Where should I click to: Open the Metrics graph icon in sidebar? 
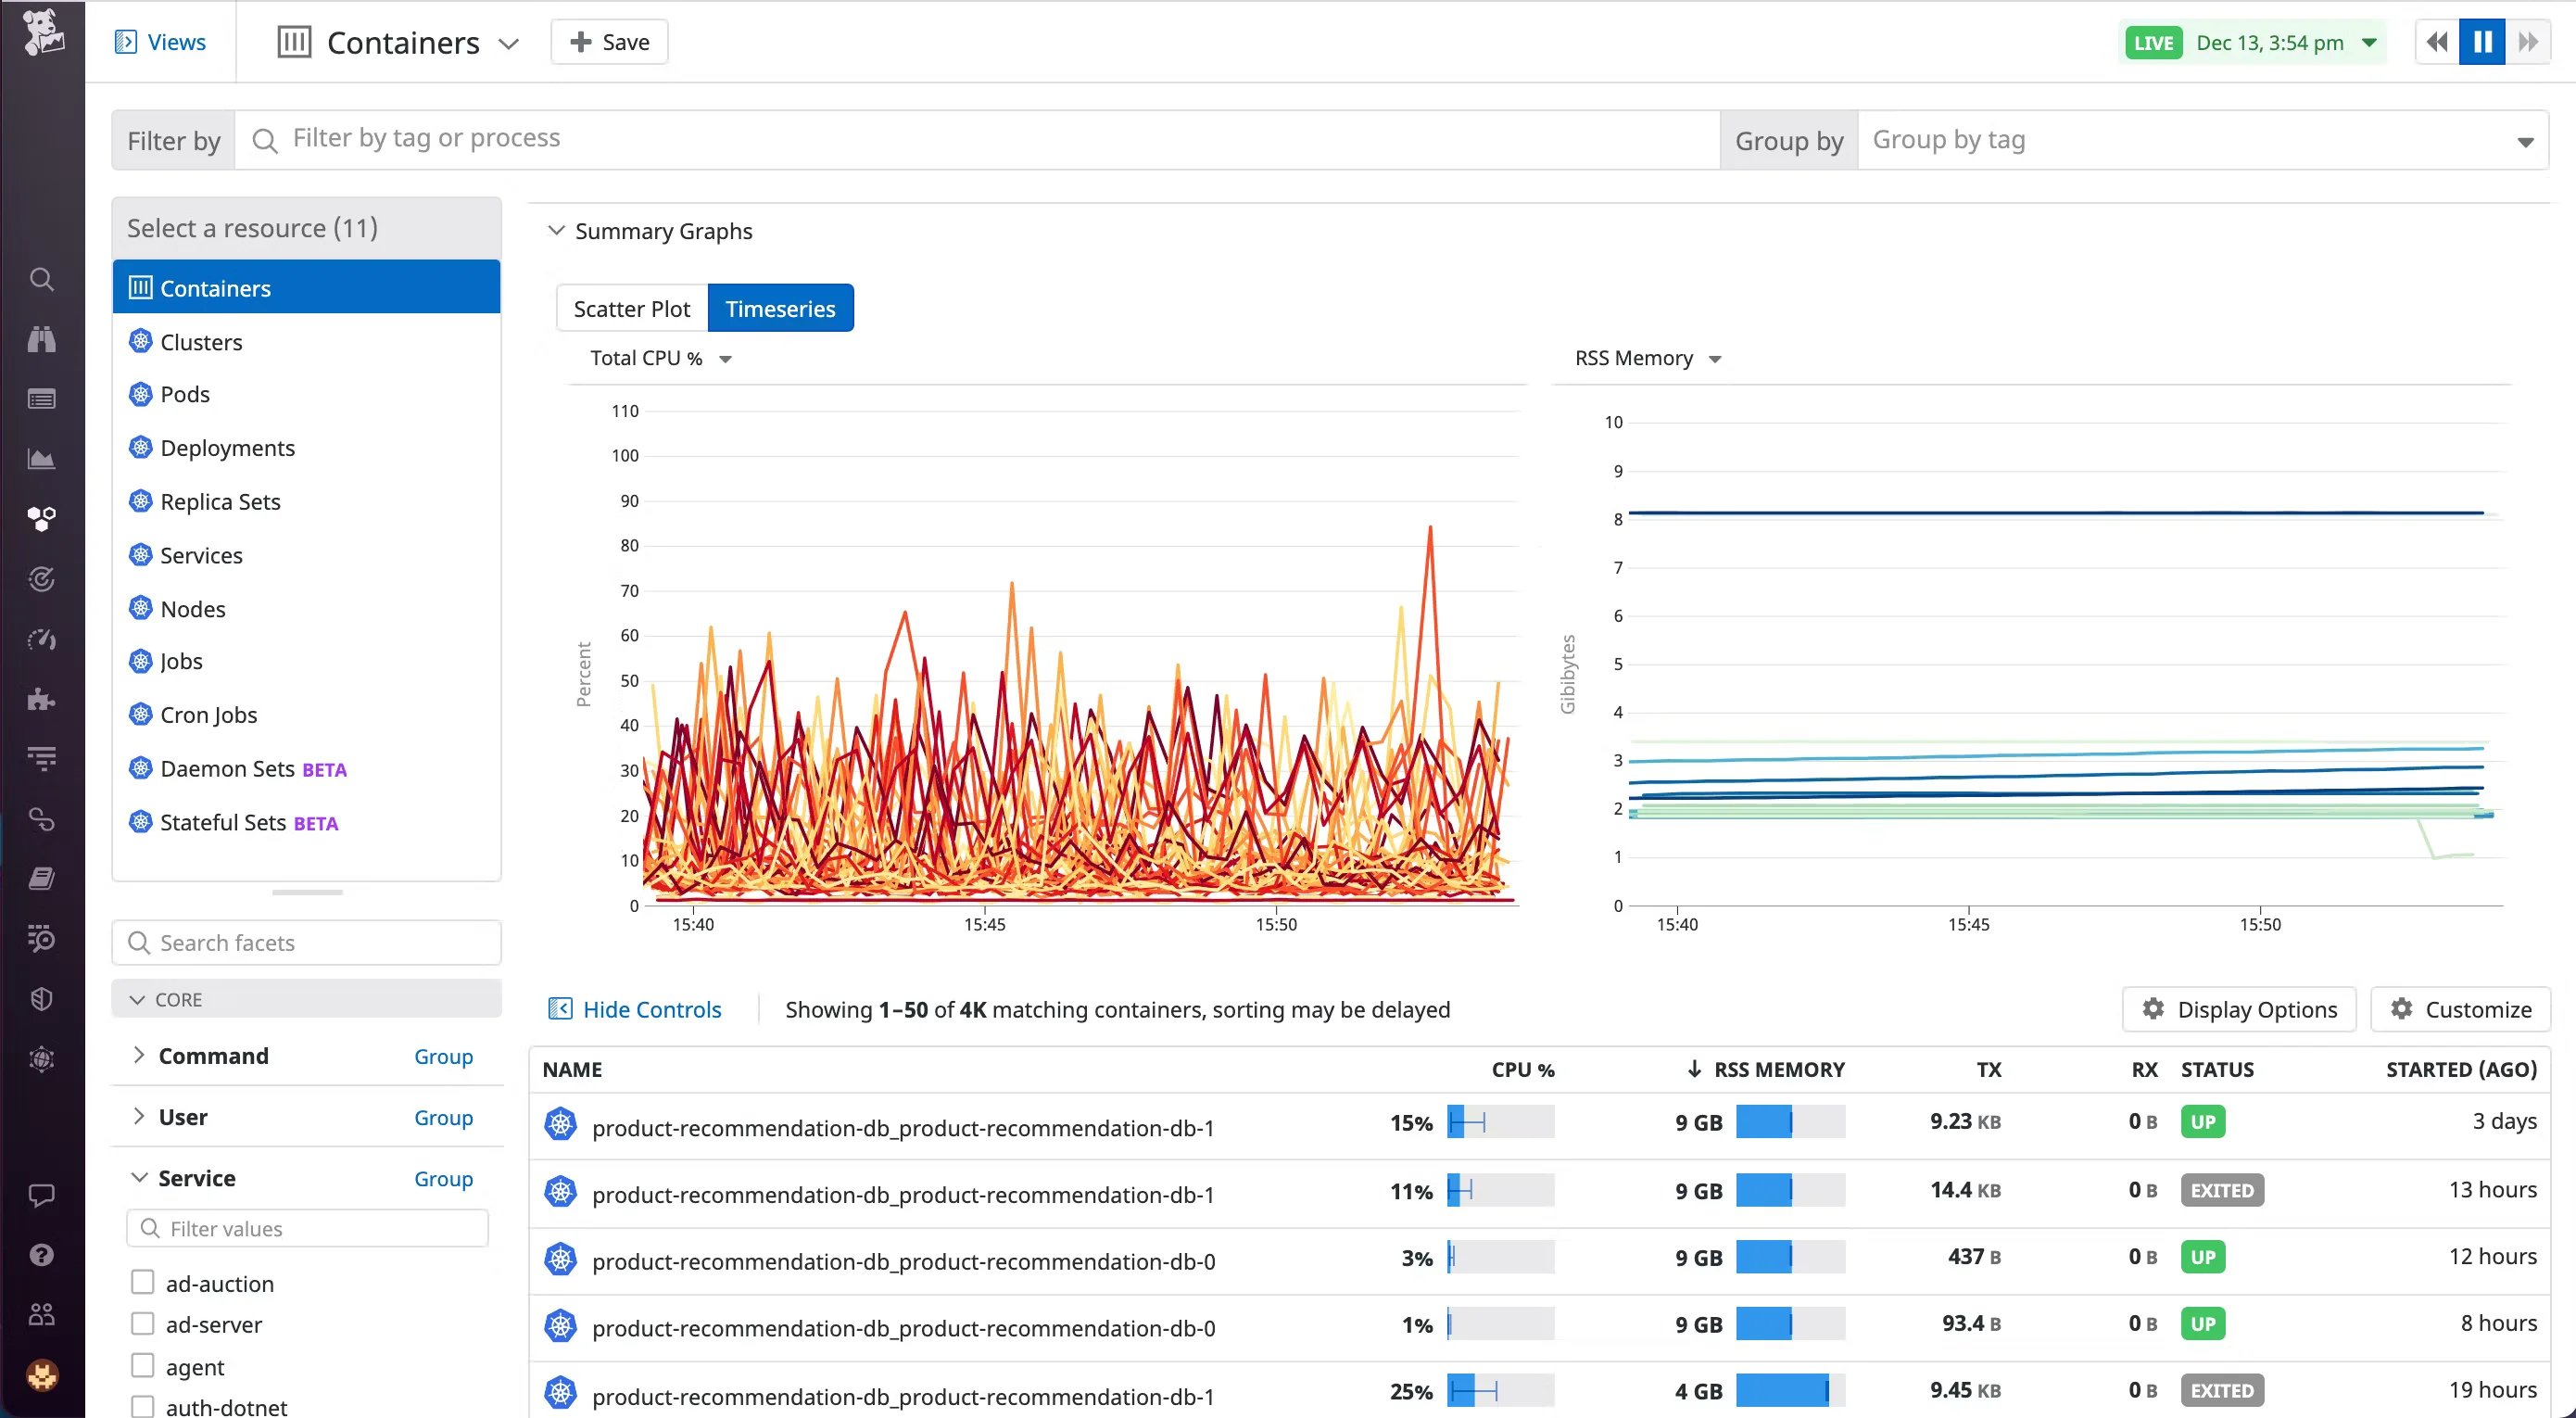pos(41,459)
